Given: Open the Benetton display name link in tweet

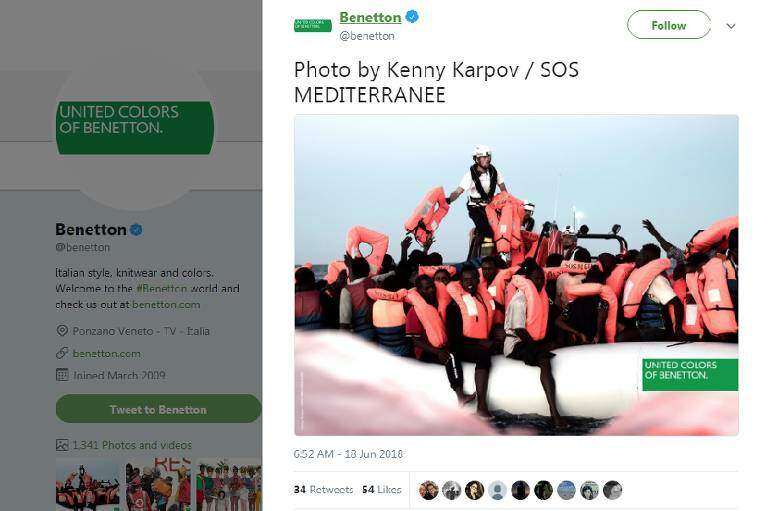Looking at the screenshot, I should pos(370,17).
